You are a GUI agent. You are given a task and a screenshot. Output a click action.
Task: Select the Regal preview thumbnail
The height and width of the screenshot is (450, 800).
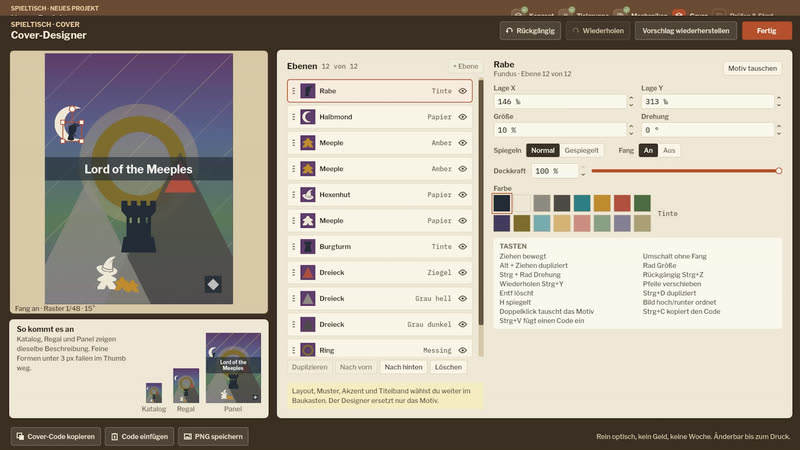pyautogui.click(x=186, y=386)
